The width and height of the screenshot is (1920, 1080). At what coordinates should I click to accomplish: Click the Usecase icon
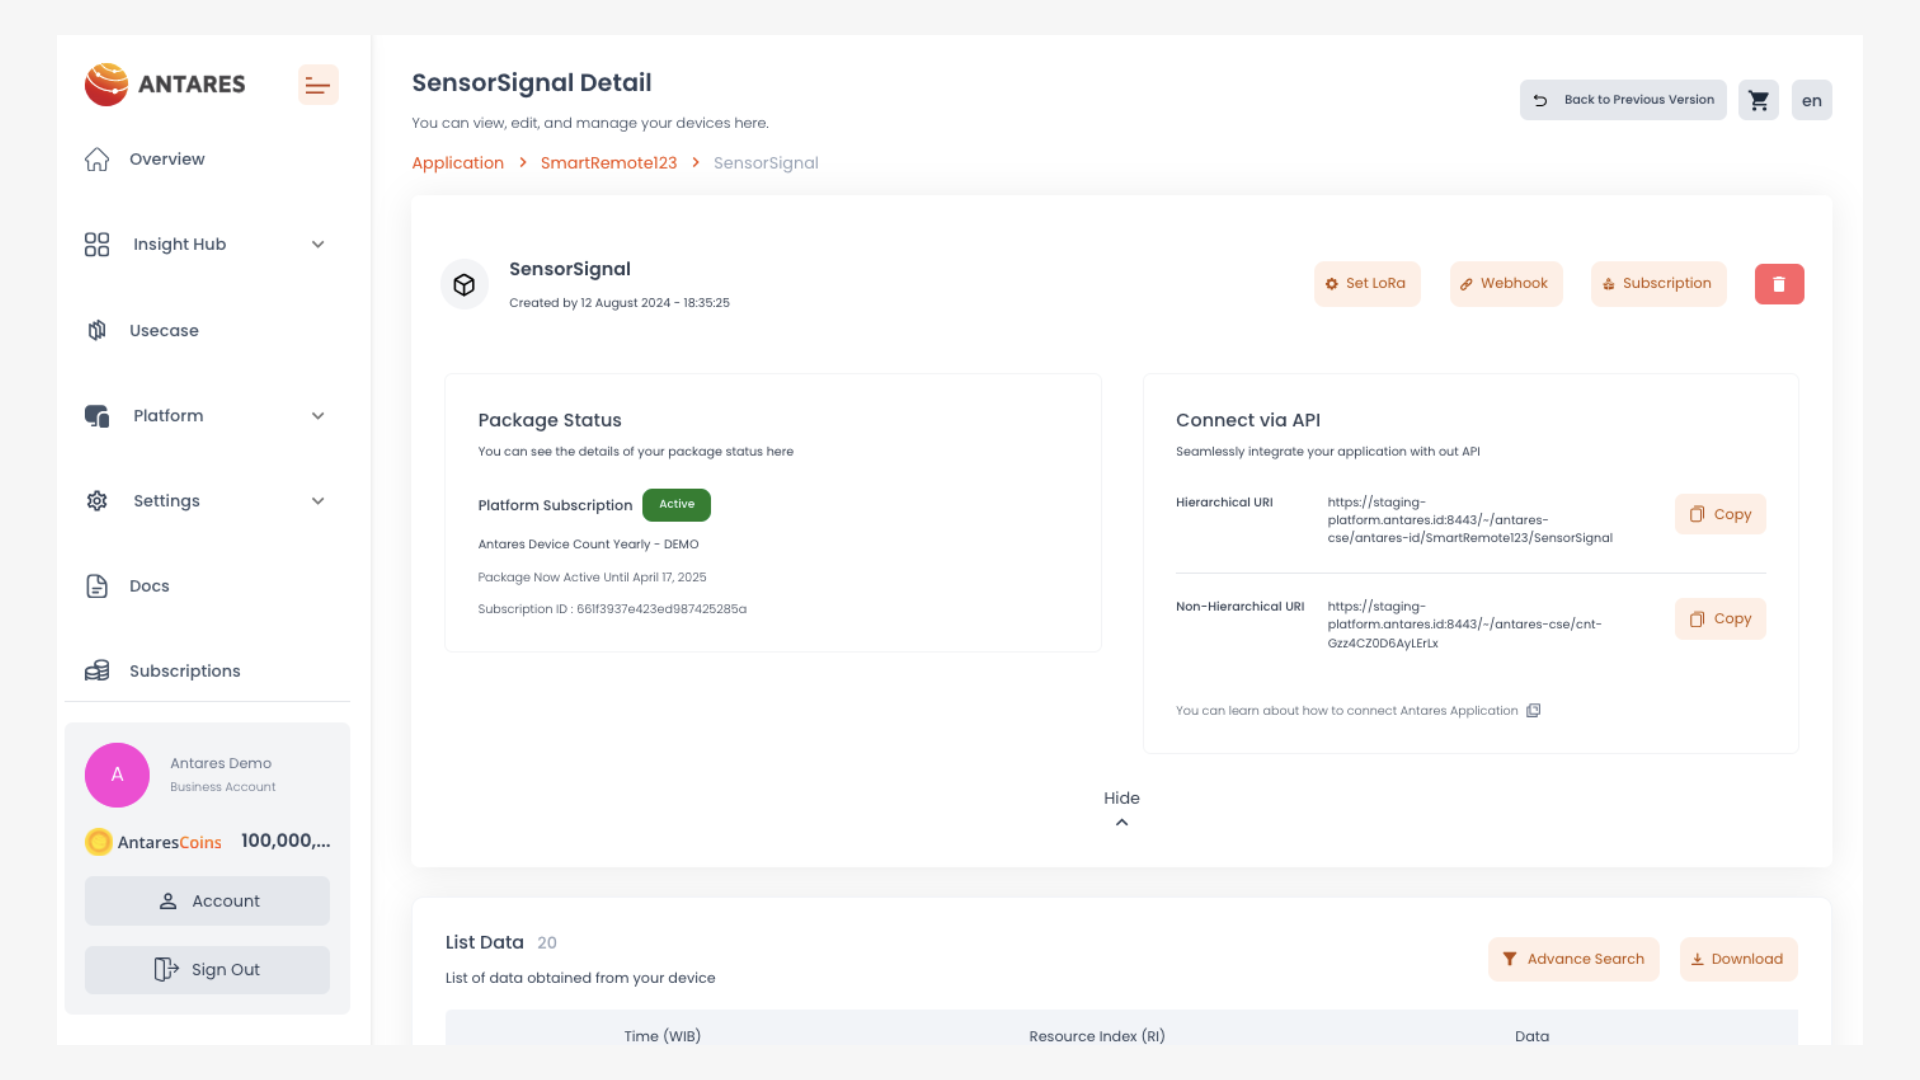pyautogui.click(x=97, y=330)
